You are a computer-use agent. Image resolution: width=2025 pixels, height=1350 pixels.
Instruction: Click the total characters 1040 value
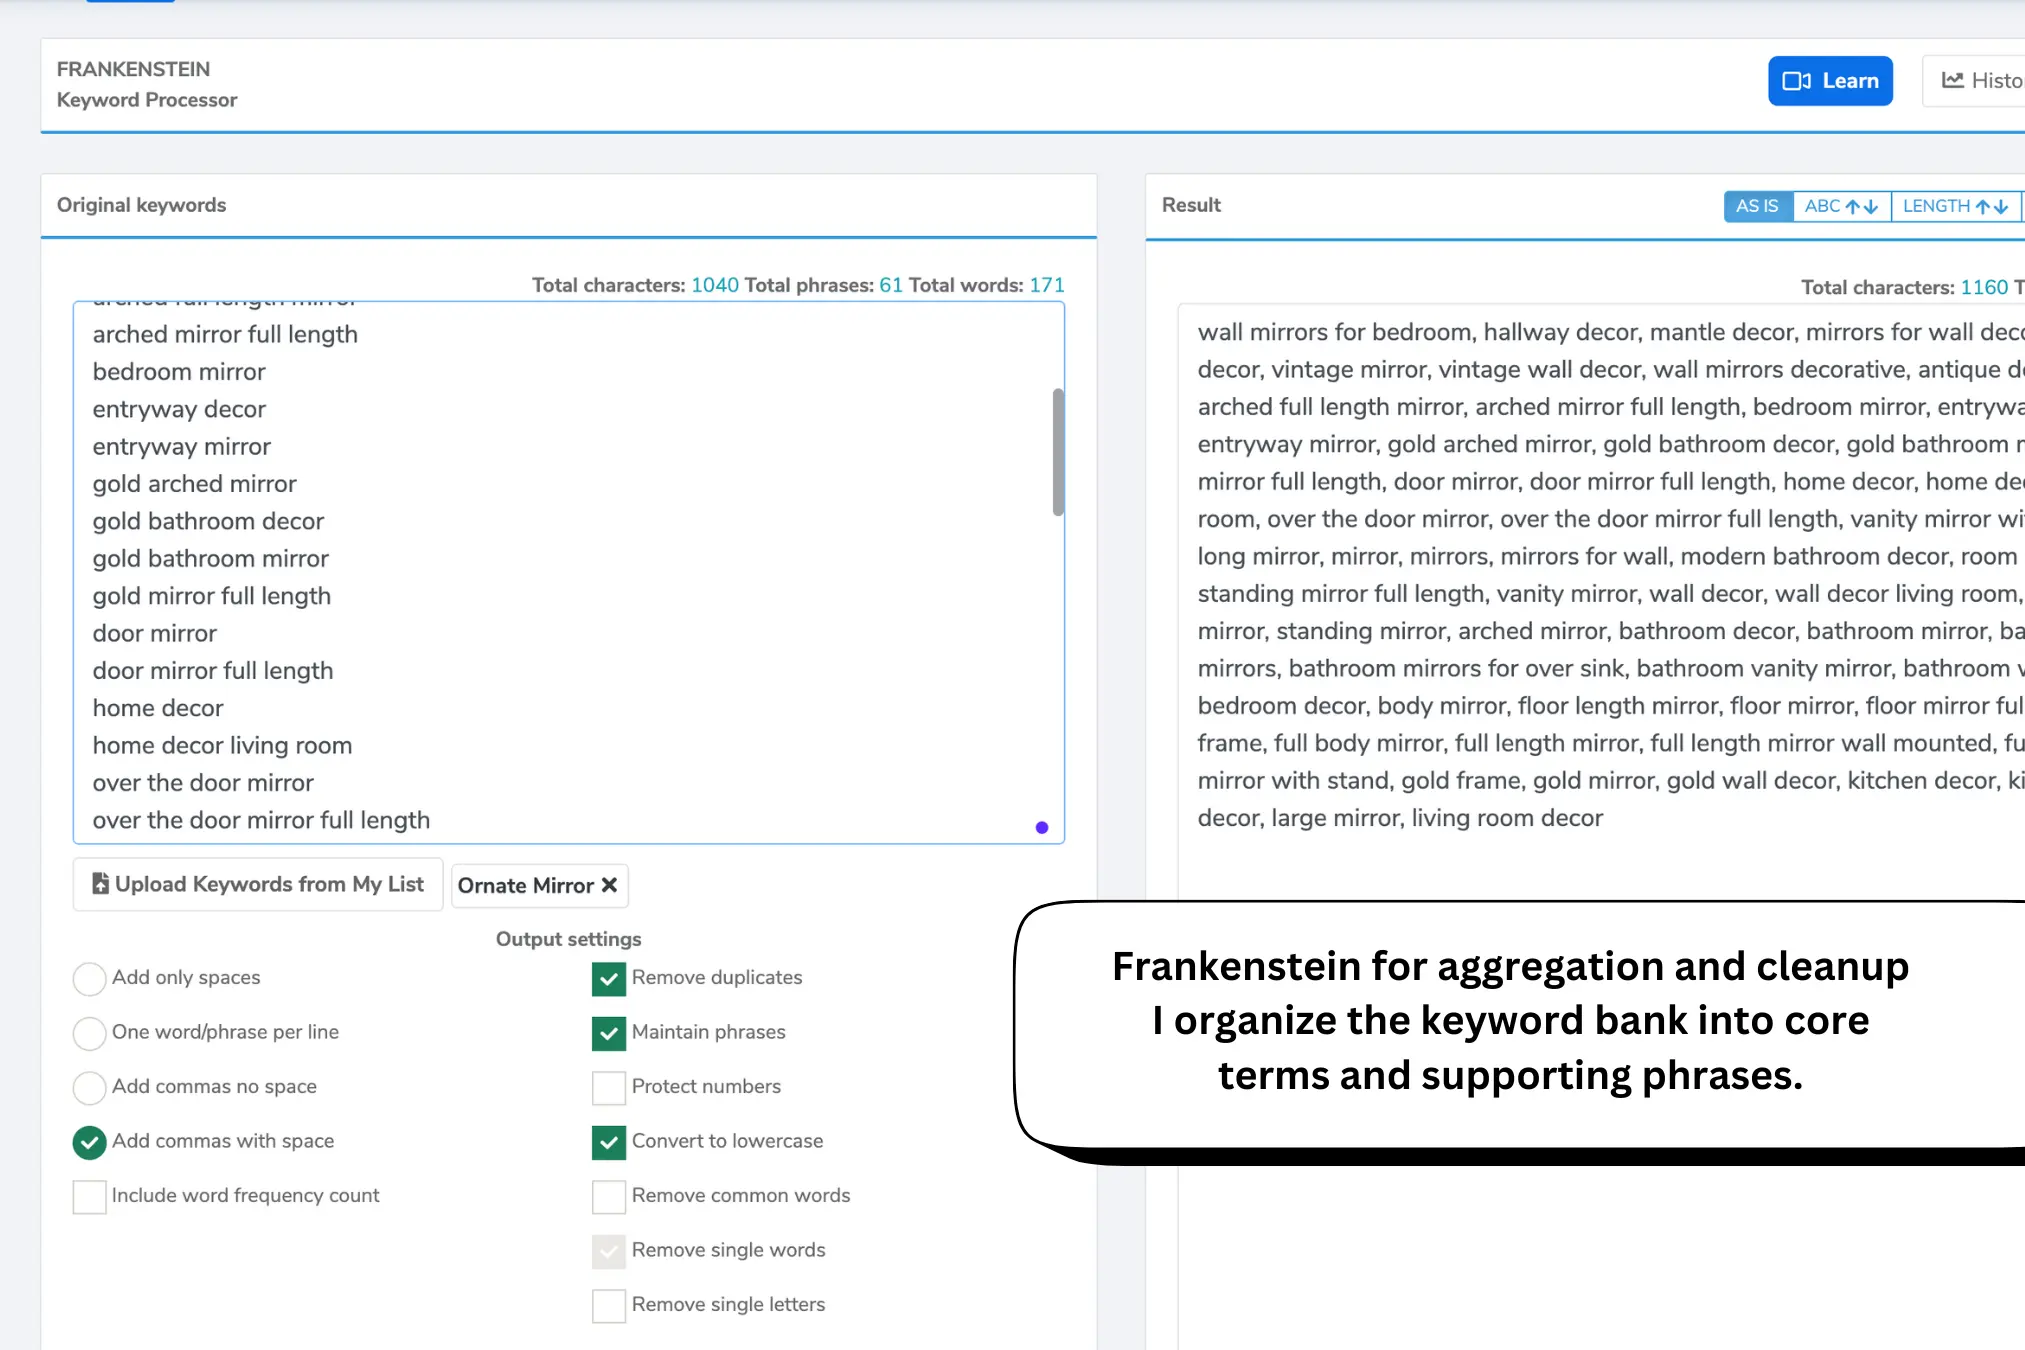click(x=715, y=285)
